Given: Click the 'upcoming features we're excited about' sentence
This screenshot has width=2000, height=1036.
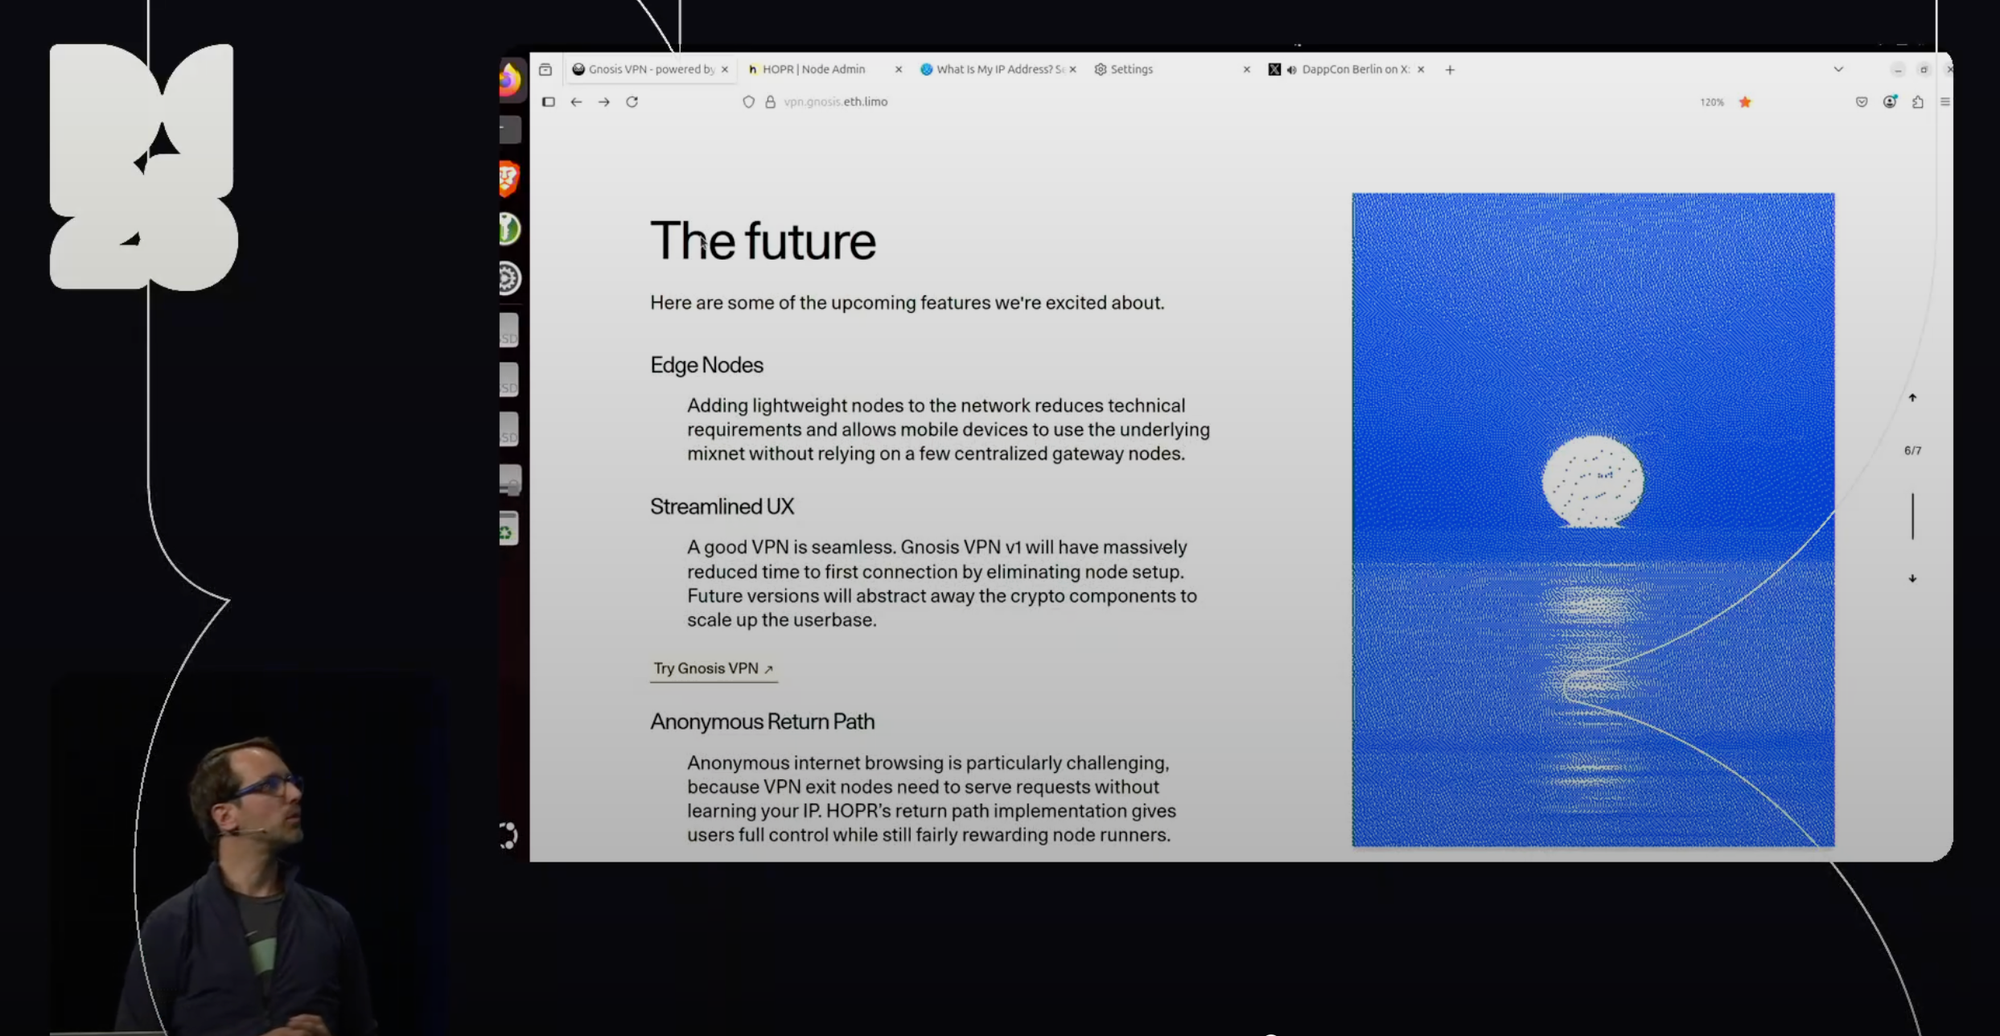Looking at the screenshot, I should pyautogui.click(x=907, y=303).
